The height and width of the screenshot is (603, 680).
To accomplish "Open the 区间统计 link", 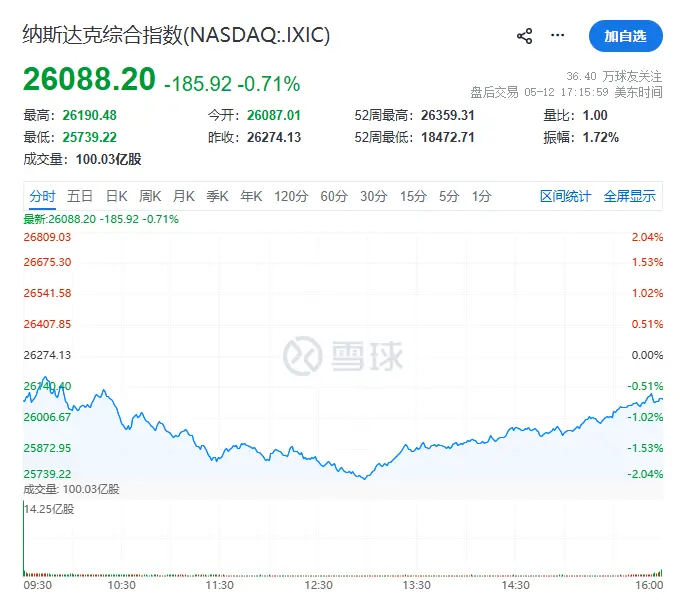I will coord(565,196).
